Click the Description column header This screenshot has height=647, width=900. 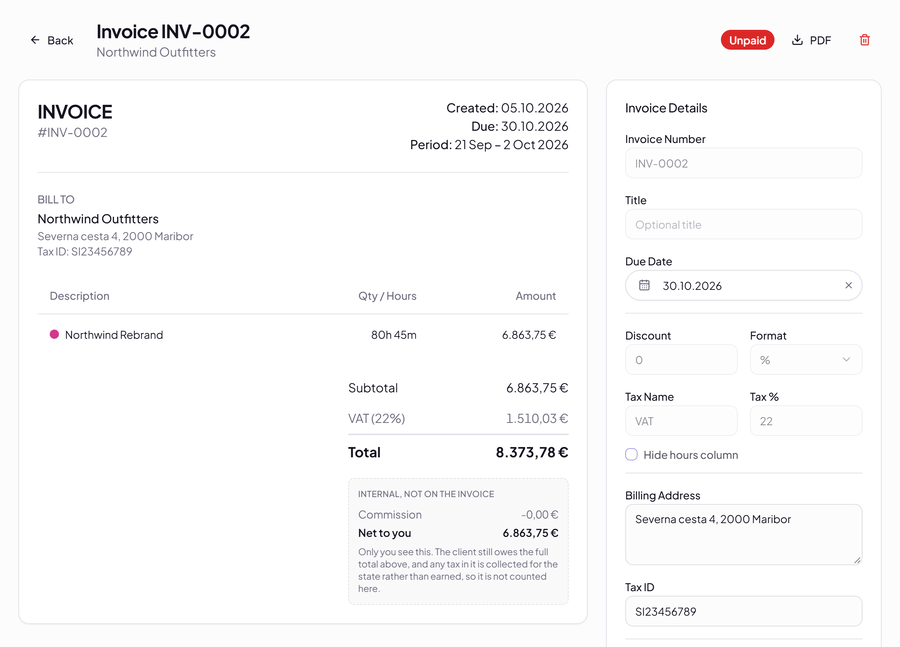[x=79, y=296]
